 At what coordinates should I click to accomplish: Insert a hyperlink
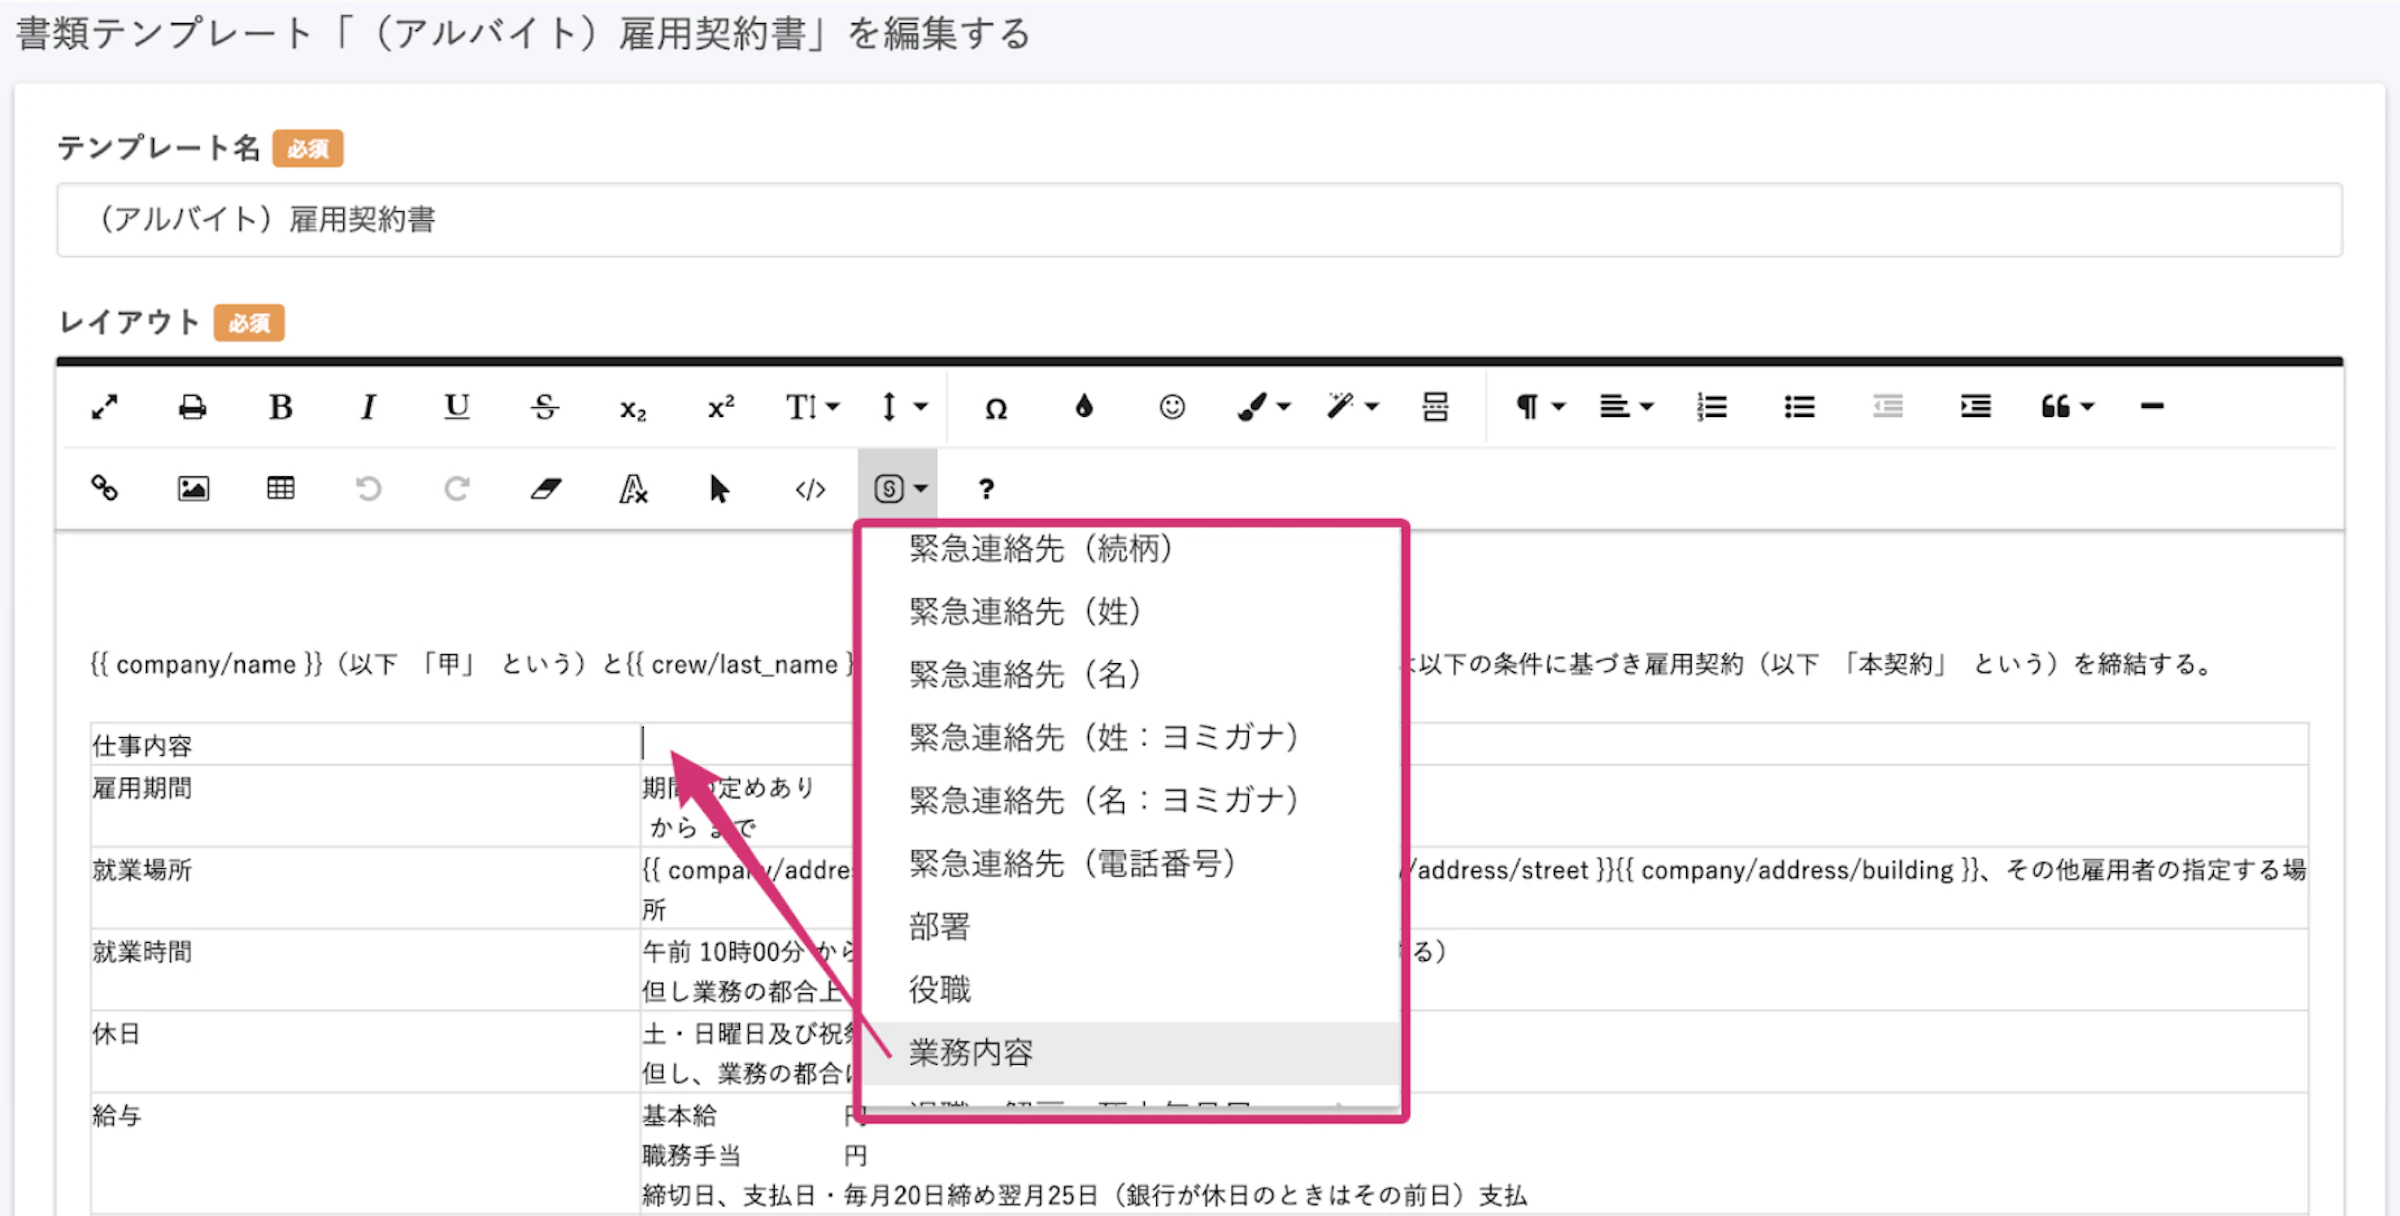coord(105,489)
